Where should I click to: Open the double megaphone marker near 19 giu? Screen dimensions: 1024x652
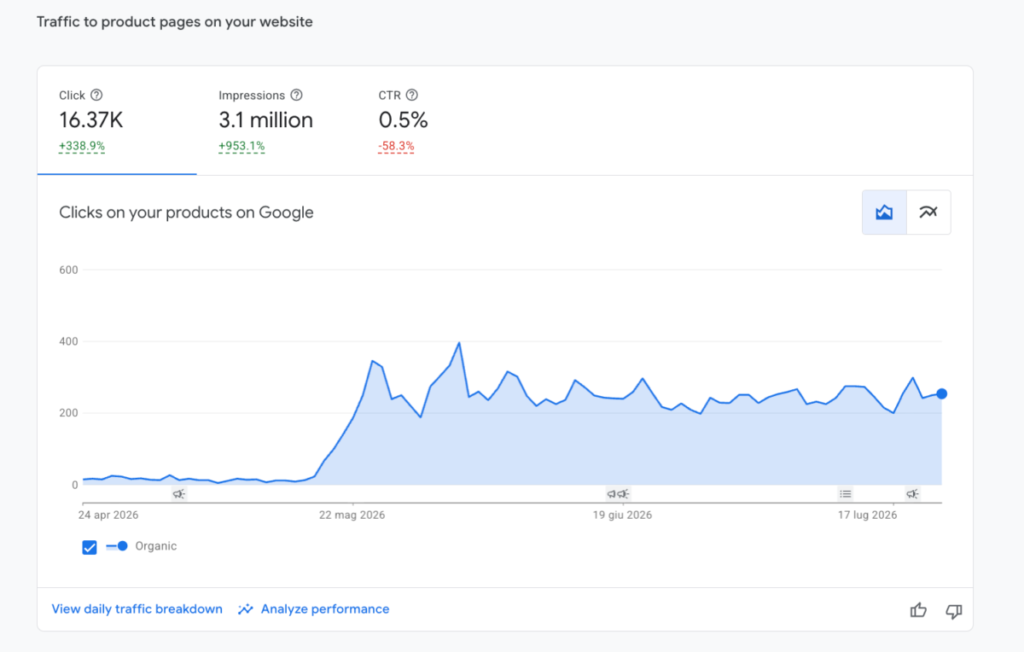(x=618, y=494)
